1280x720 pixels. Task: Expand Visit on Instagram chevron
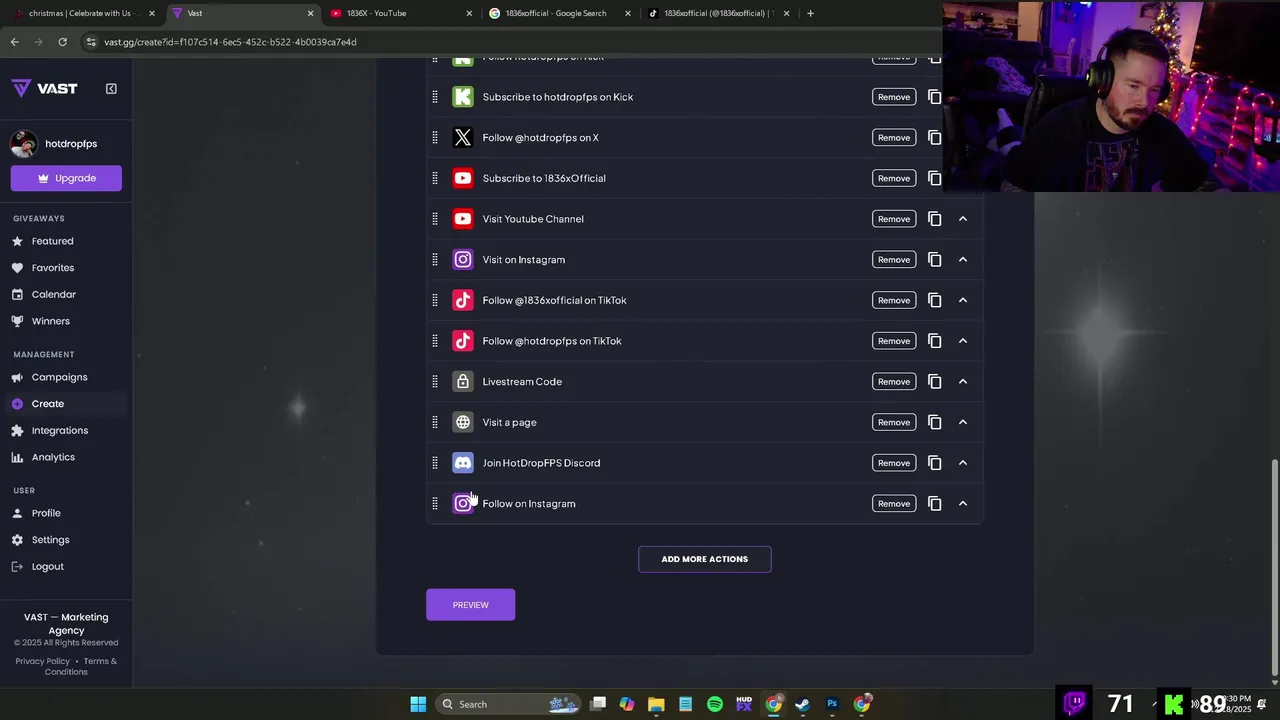pyautogui.click(x=963, y=260)
